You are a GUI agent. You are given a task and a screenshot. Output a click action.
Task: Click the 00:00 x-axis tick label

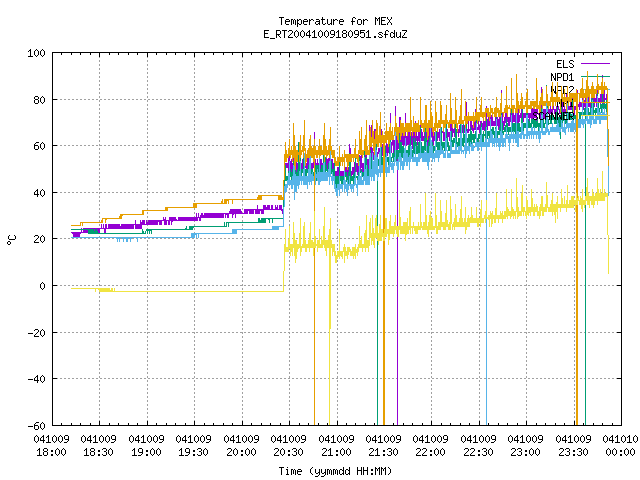620,452
